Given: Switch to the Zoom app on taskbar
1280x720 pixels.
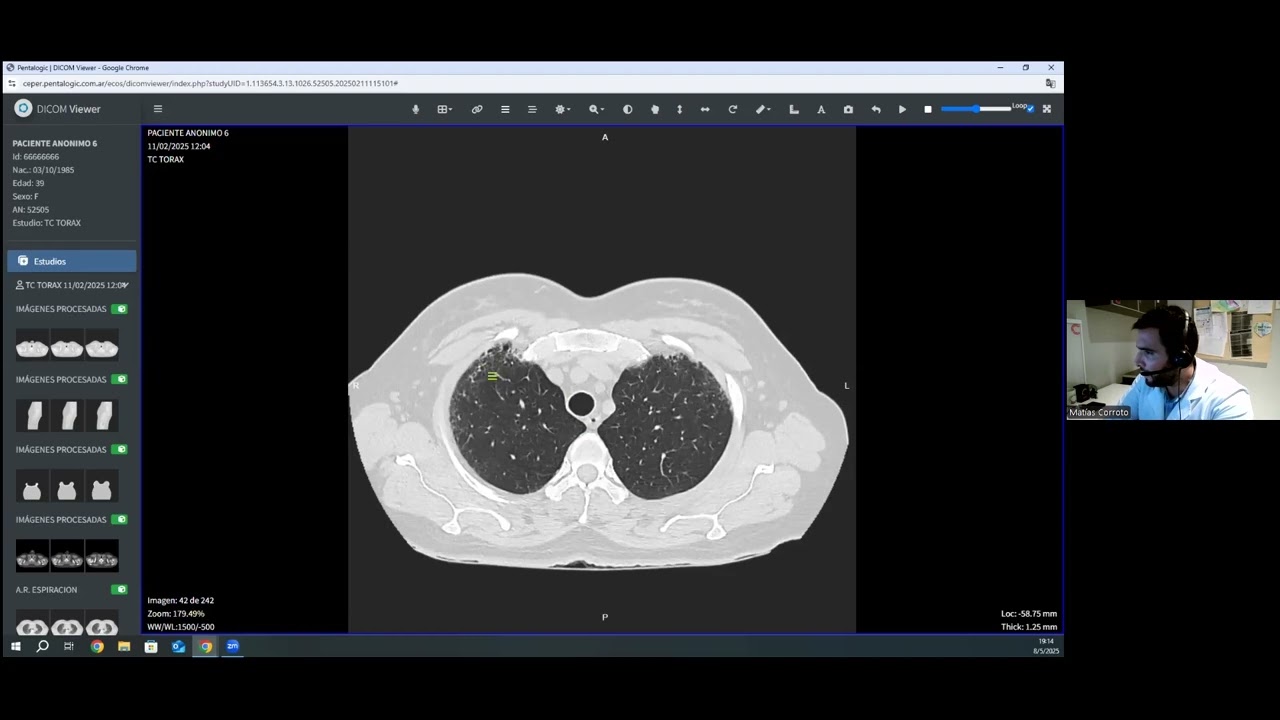Looking at the screenshot, I should pos(232,646).
